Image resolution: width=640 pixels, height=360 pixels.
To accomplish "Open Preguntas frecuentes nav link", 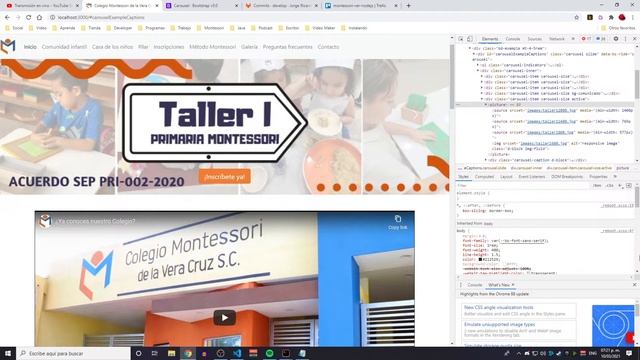I will click(x=287, y=47).
